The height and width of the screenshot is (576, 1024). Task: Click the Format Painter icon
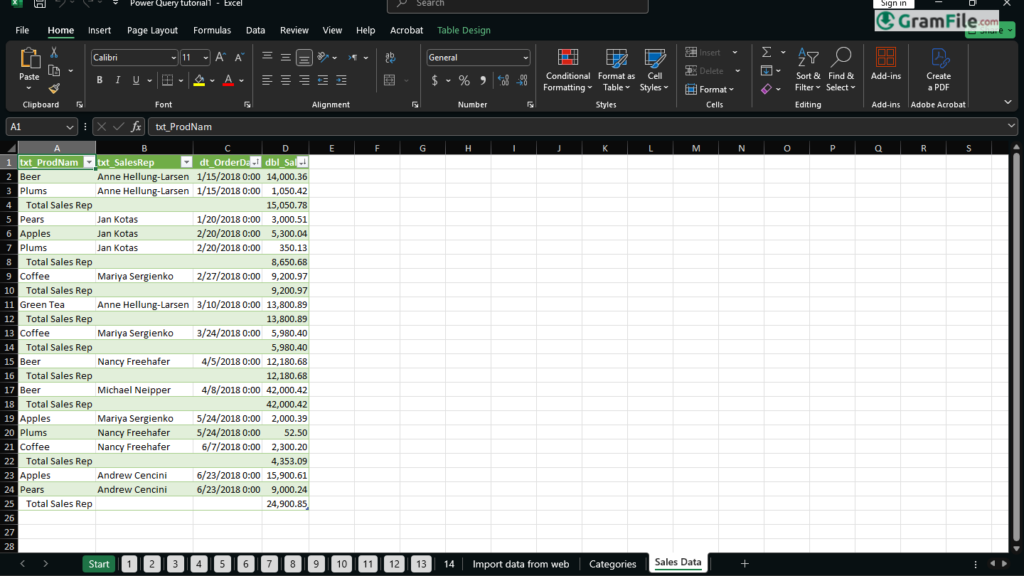pos(55,88)
